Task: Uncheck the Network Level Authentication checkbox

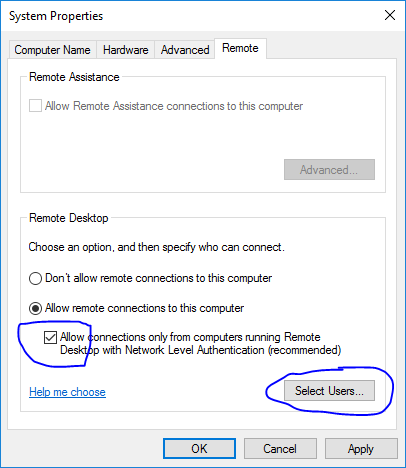Action: (x=50, y=338)
